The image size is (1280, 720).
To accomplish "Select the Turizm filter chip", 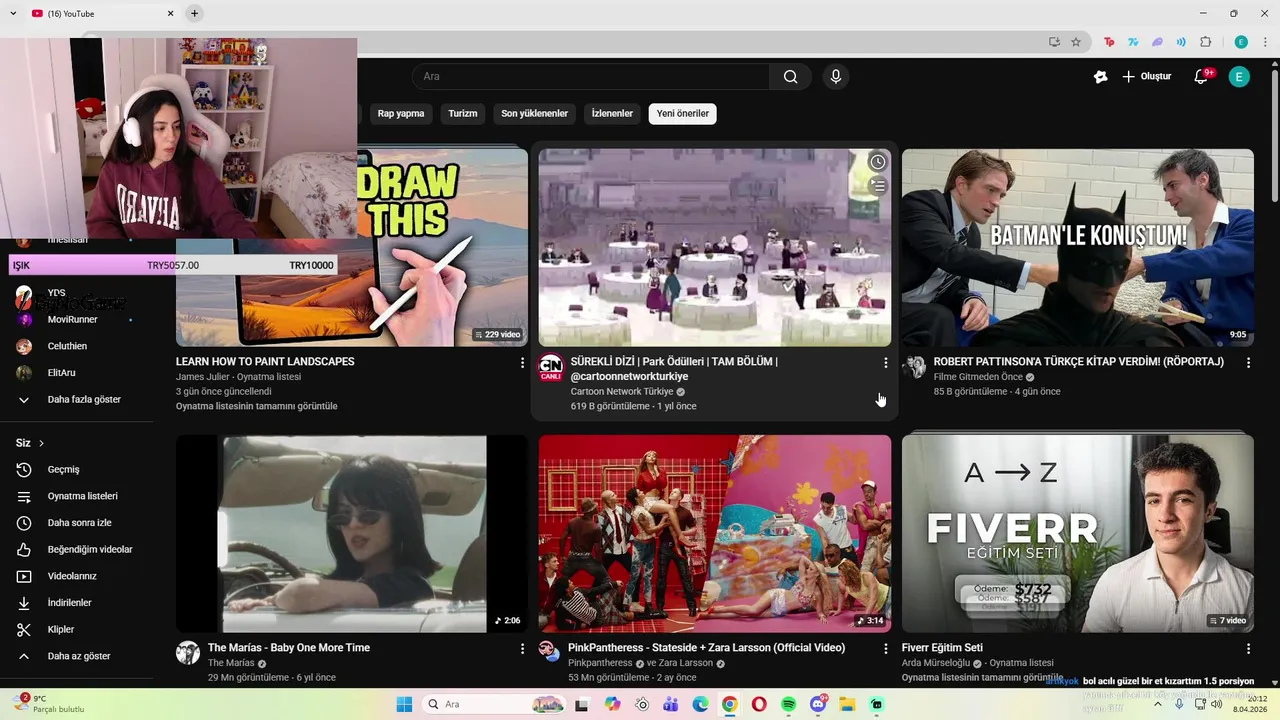I will (x=463, y=114).
